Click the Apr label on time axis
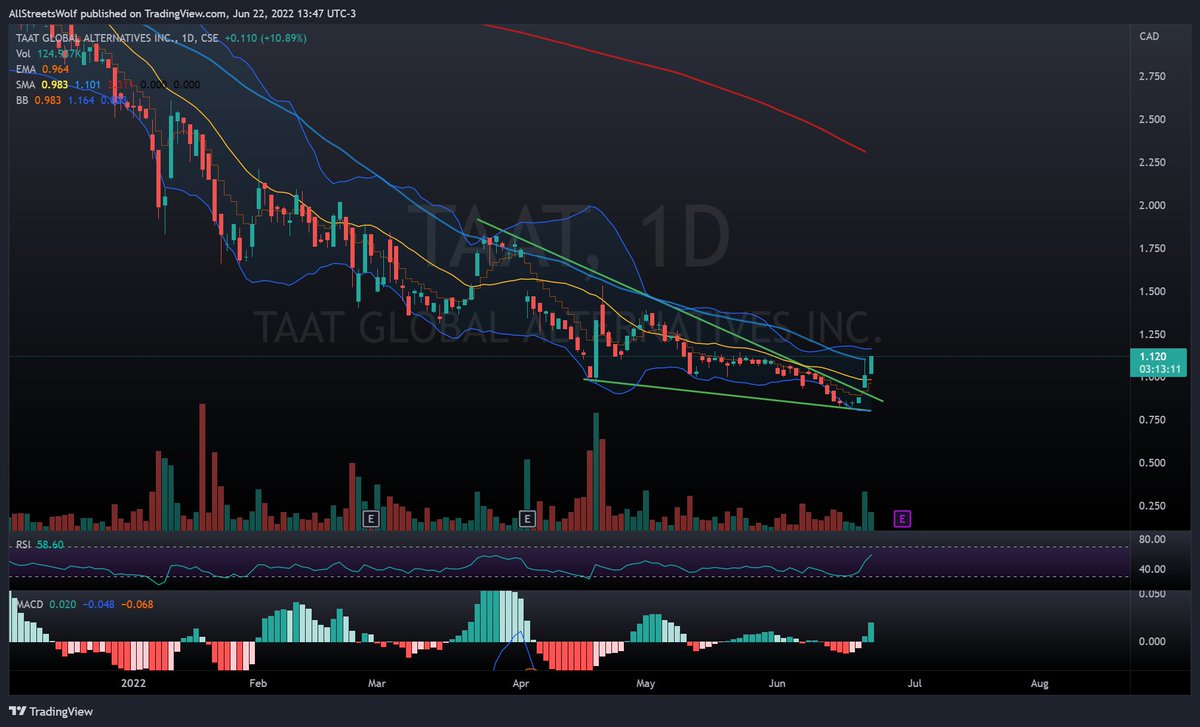Viewport: 1200px width, 727px height. coord(521,684)
